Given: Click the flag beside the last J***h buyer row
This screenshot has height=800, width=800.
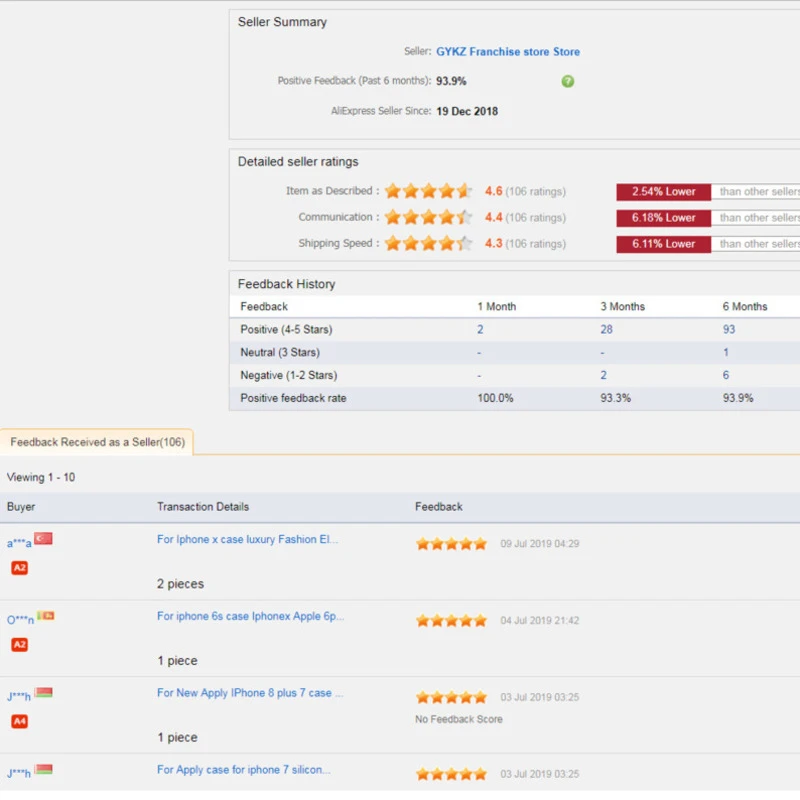Looking at the screenshot, I should 43,769.
